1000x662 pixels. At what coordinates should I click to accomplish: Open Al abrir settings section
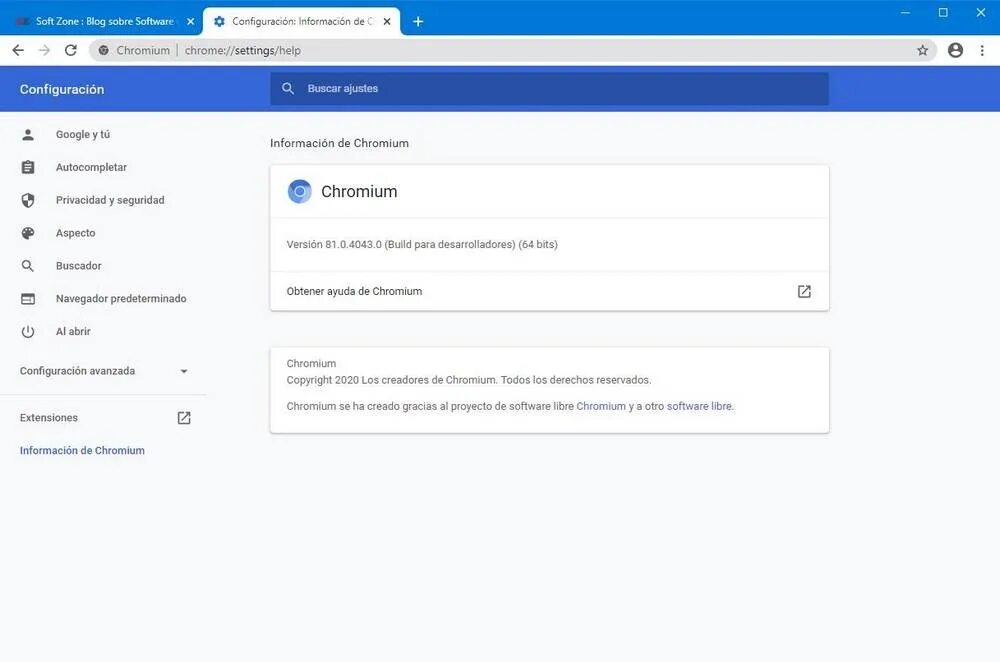point(73,332)
